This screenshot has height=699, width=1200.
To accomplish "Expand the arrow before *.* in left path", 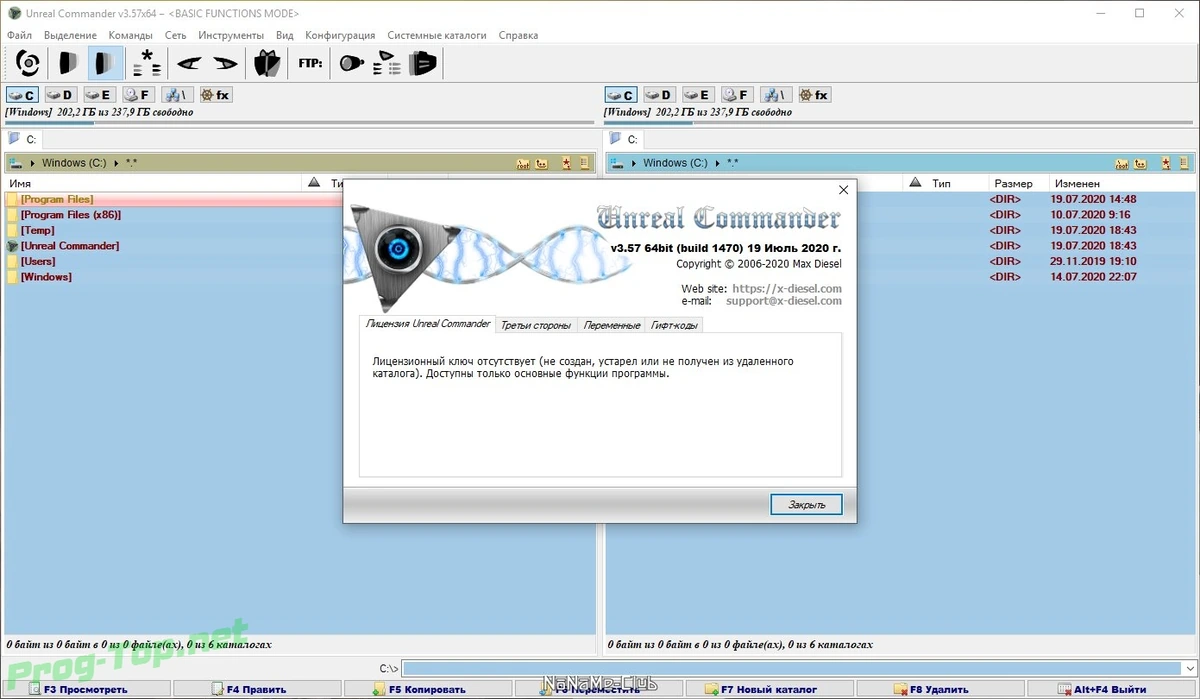I will 116,163.
